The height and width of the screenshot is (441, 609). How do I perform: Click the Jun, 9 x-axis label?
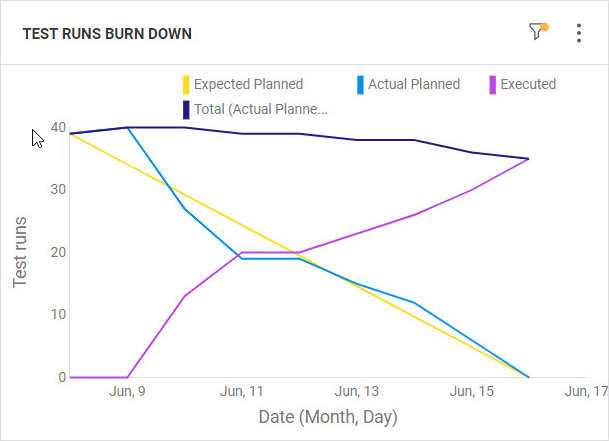pyautogui.click(x=127, y=391)
